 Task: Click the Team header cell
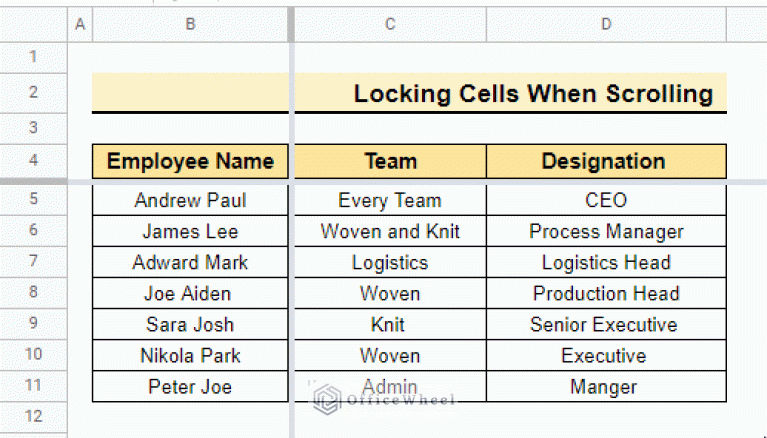coord(390,161)
